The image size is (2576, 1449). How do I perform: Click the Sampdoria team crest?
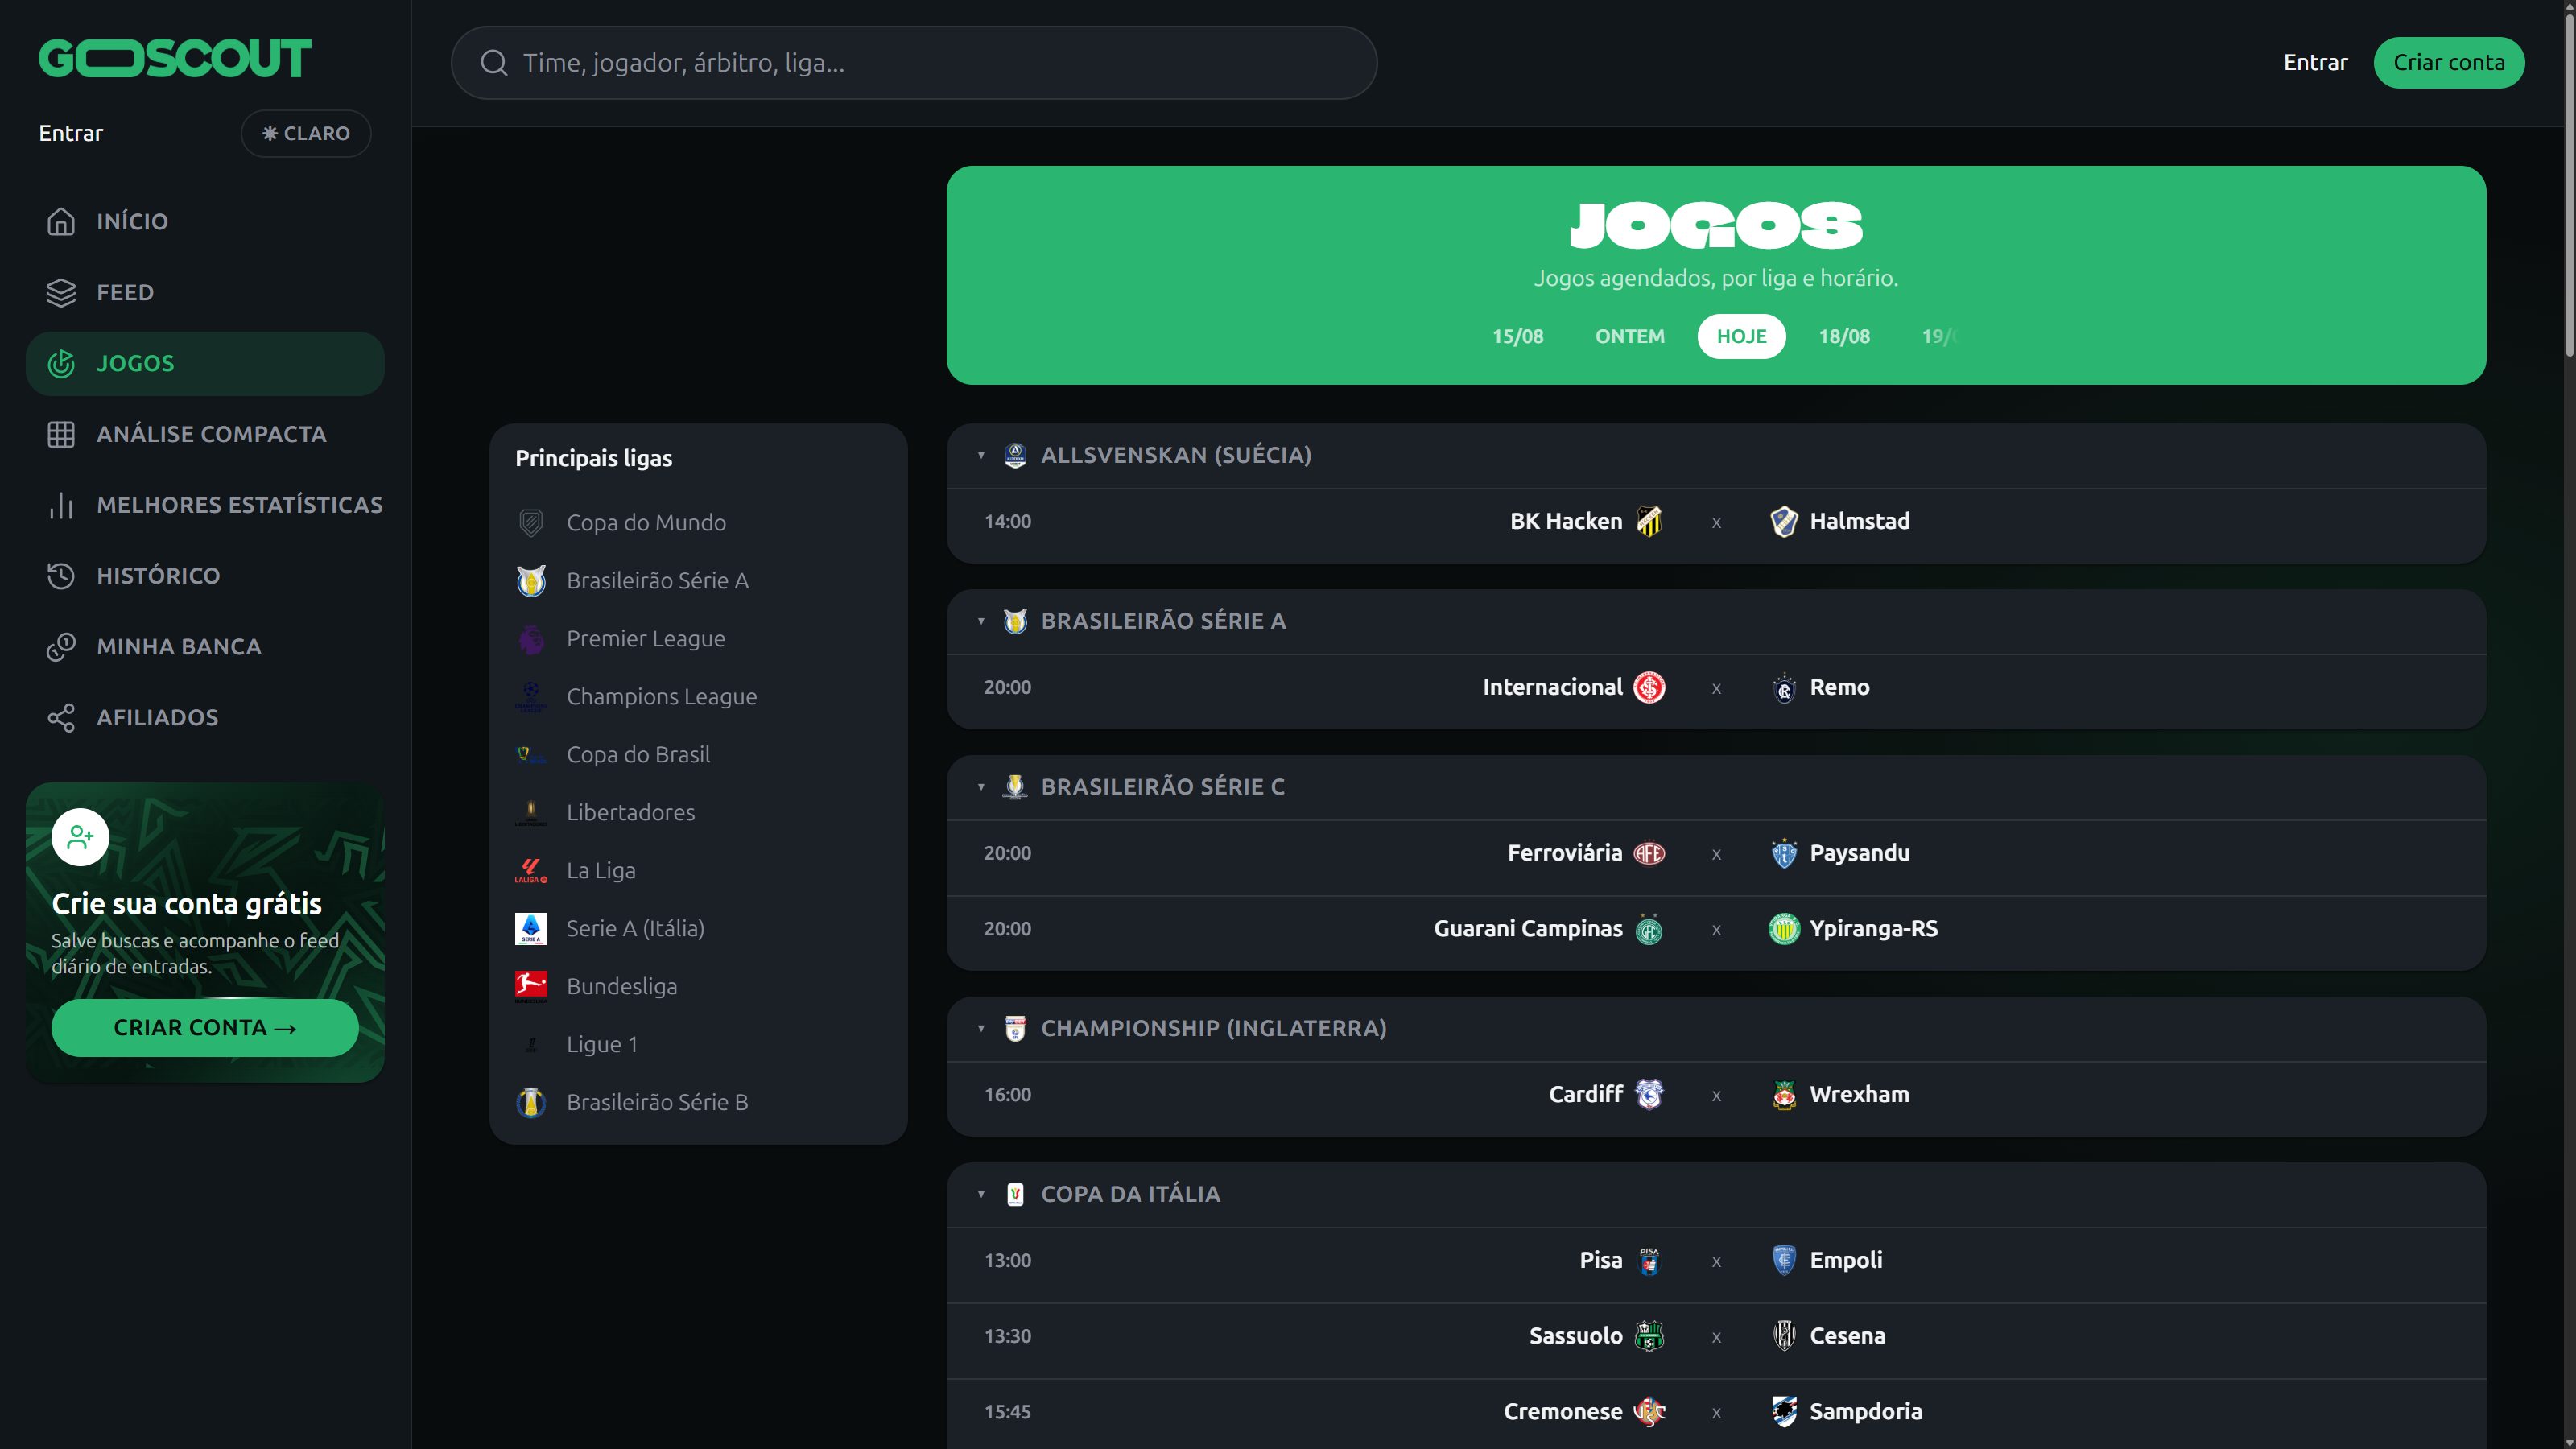pyautogui.click(x=1784, y=1411)
